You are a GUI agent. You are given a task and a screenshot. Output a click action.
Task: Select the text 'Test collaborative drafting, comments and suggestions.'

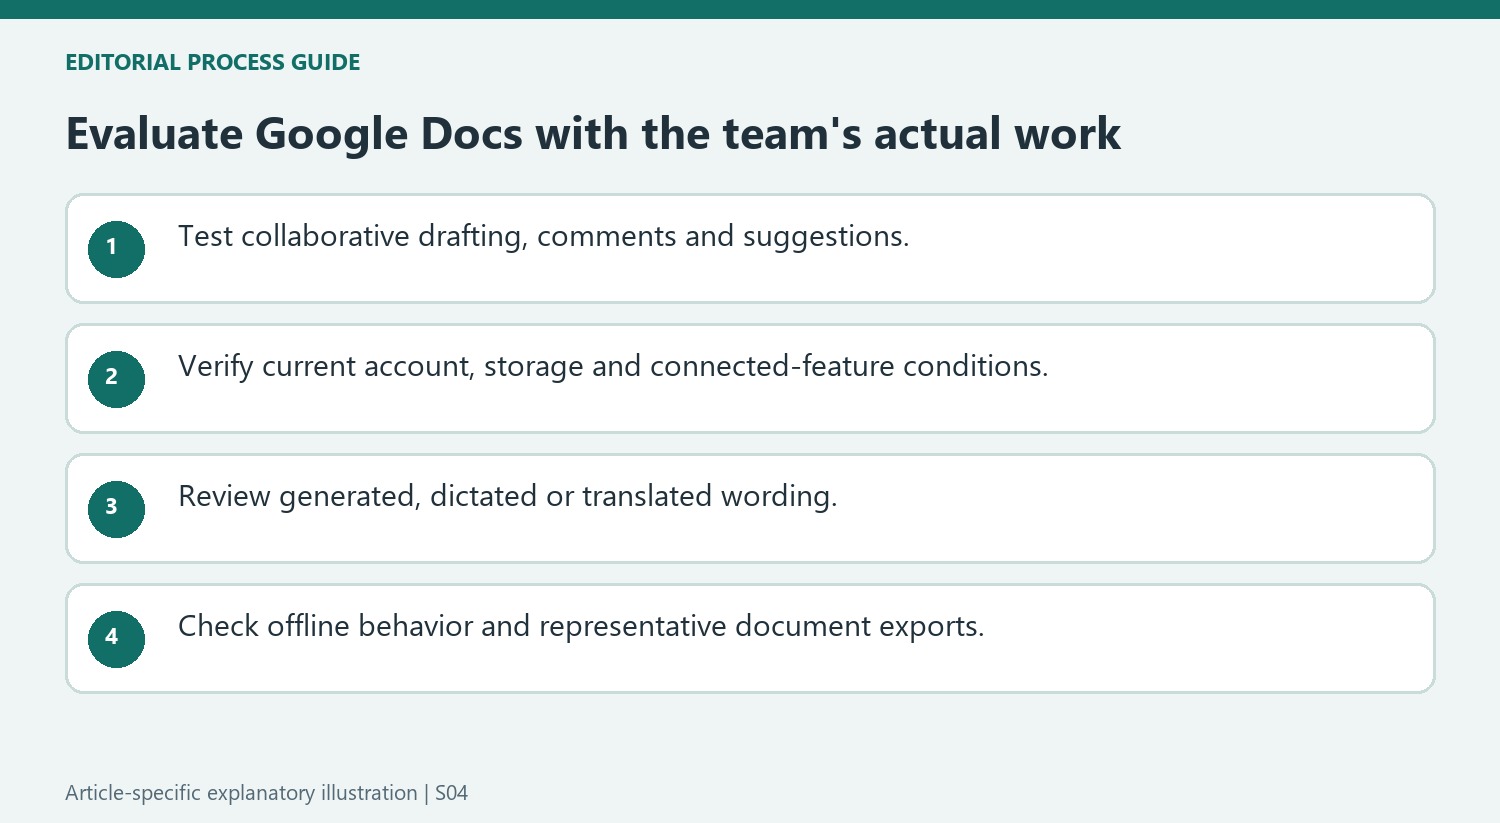point(544,237)
